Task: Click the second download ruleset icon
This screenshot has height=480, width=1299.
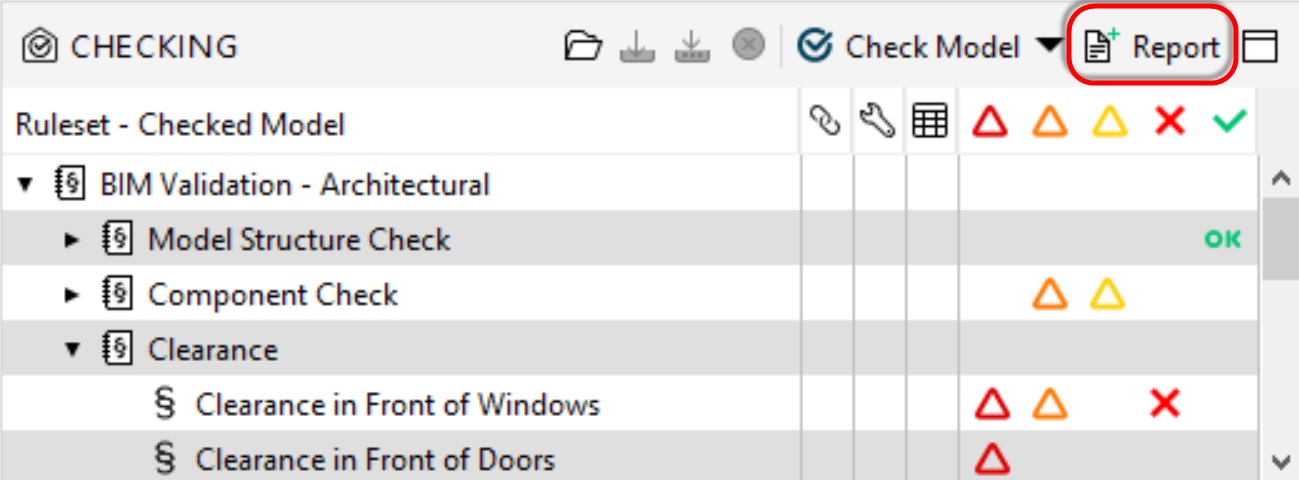Action: coord(692,46)
